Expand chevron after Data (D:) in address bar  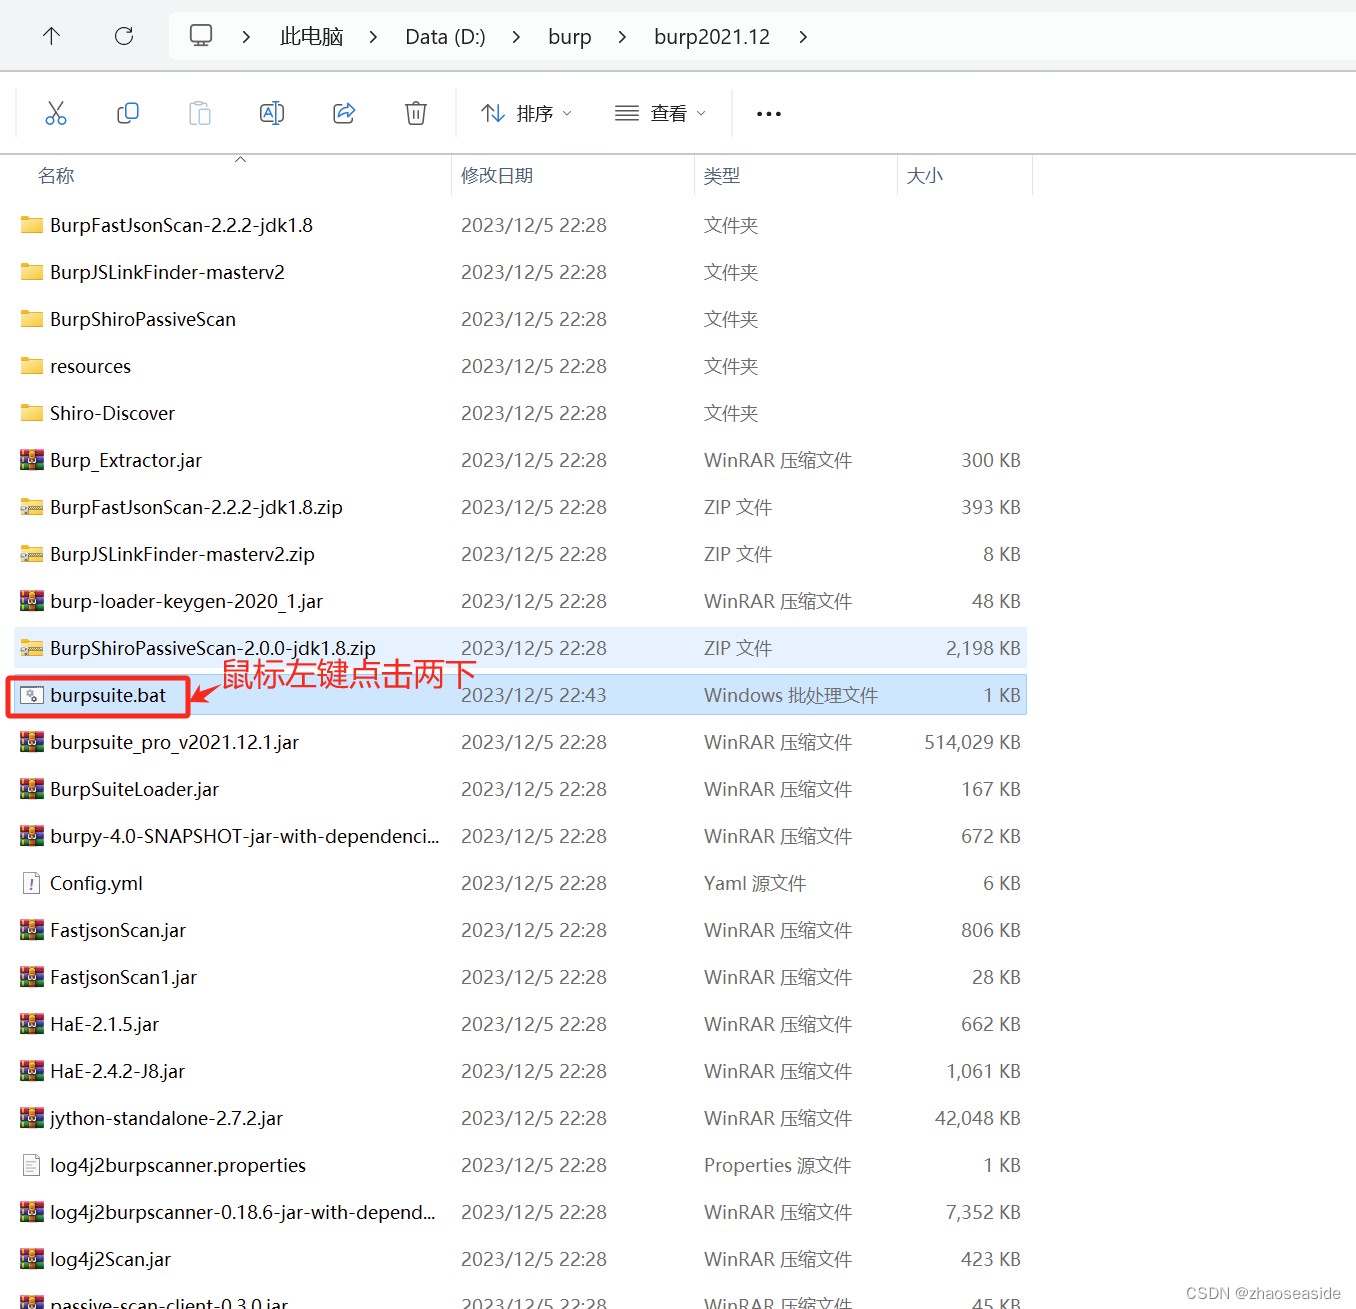pyautogui.click(x=516, y=37)
